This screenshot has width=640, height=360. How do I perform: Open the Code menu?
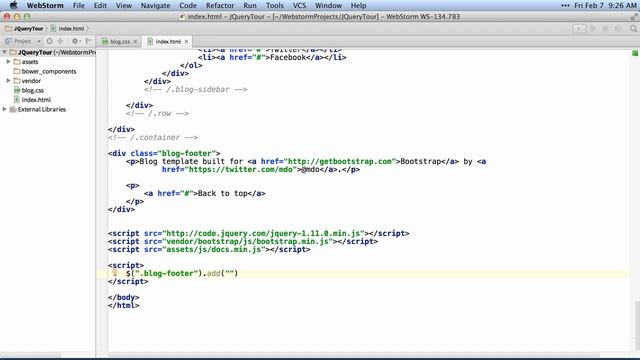(x=188, y=5)
